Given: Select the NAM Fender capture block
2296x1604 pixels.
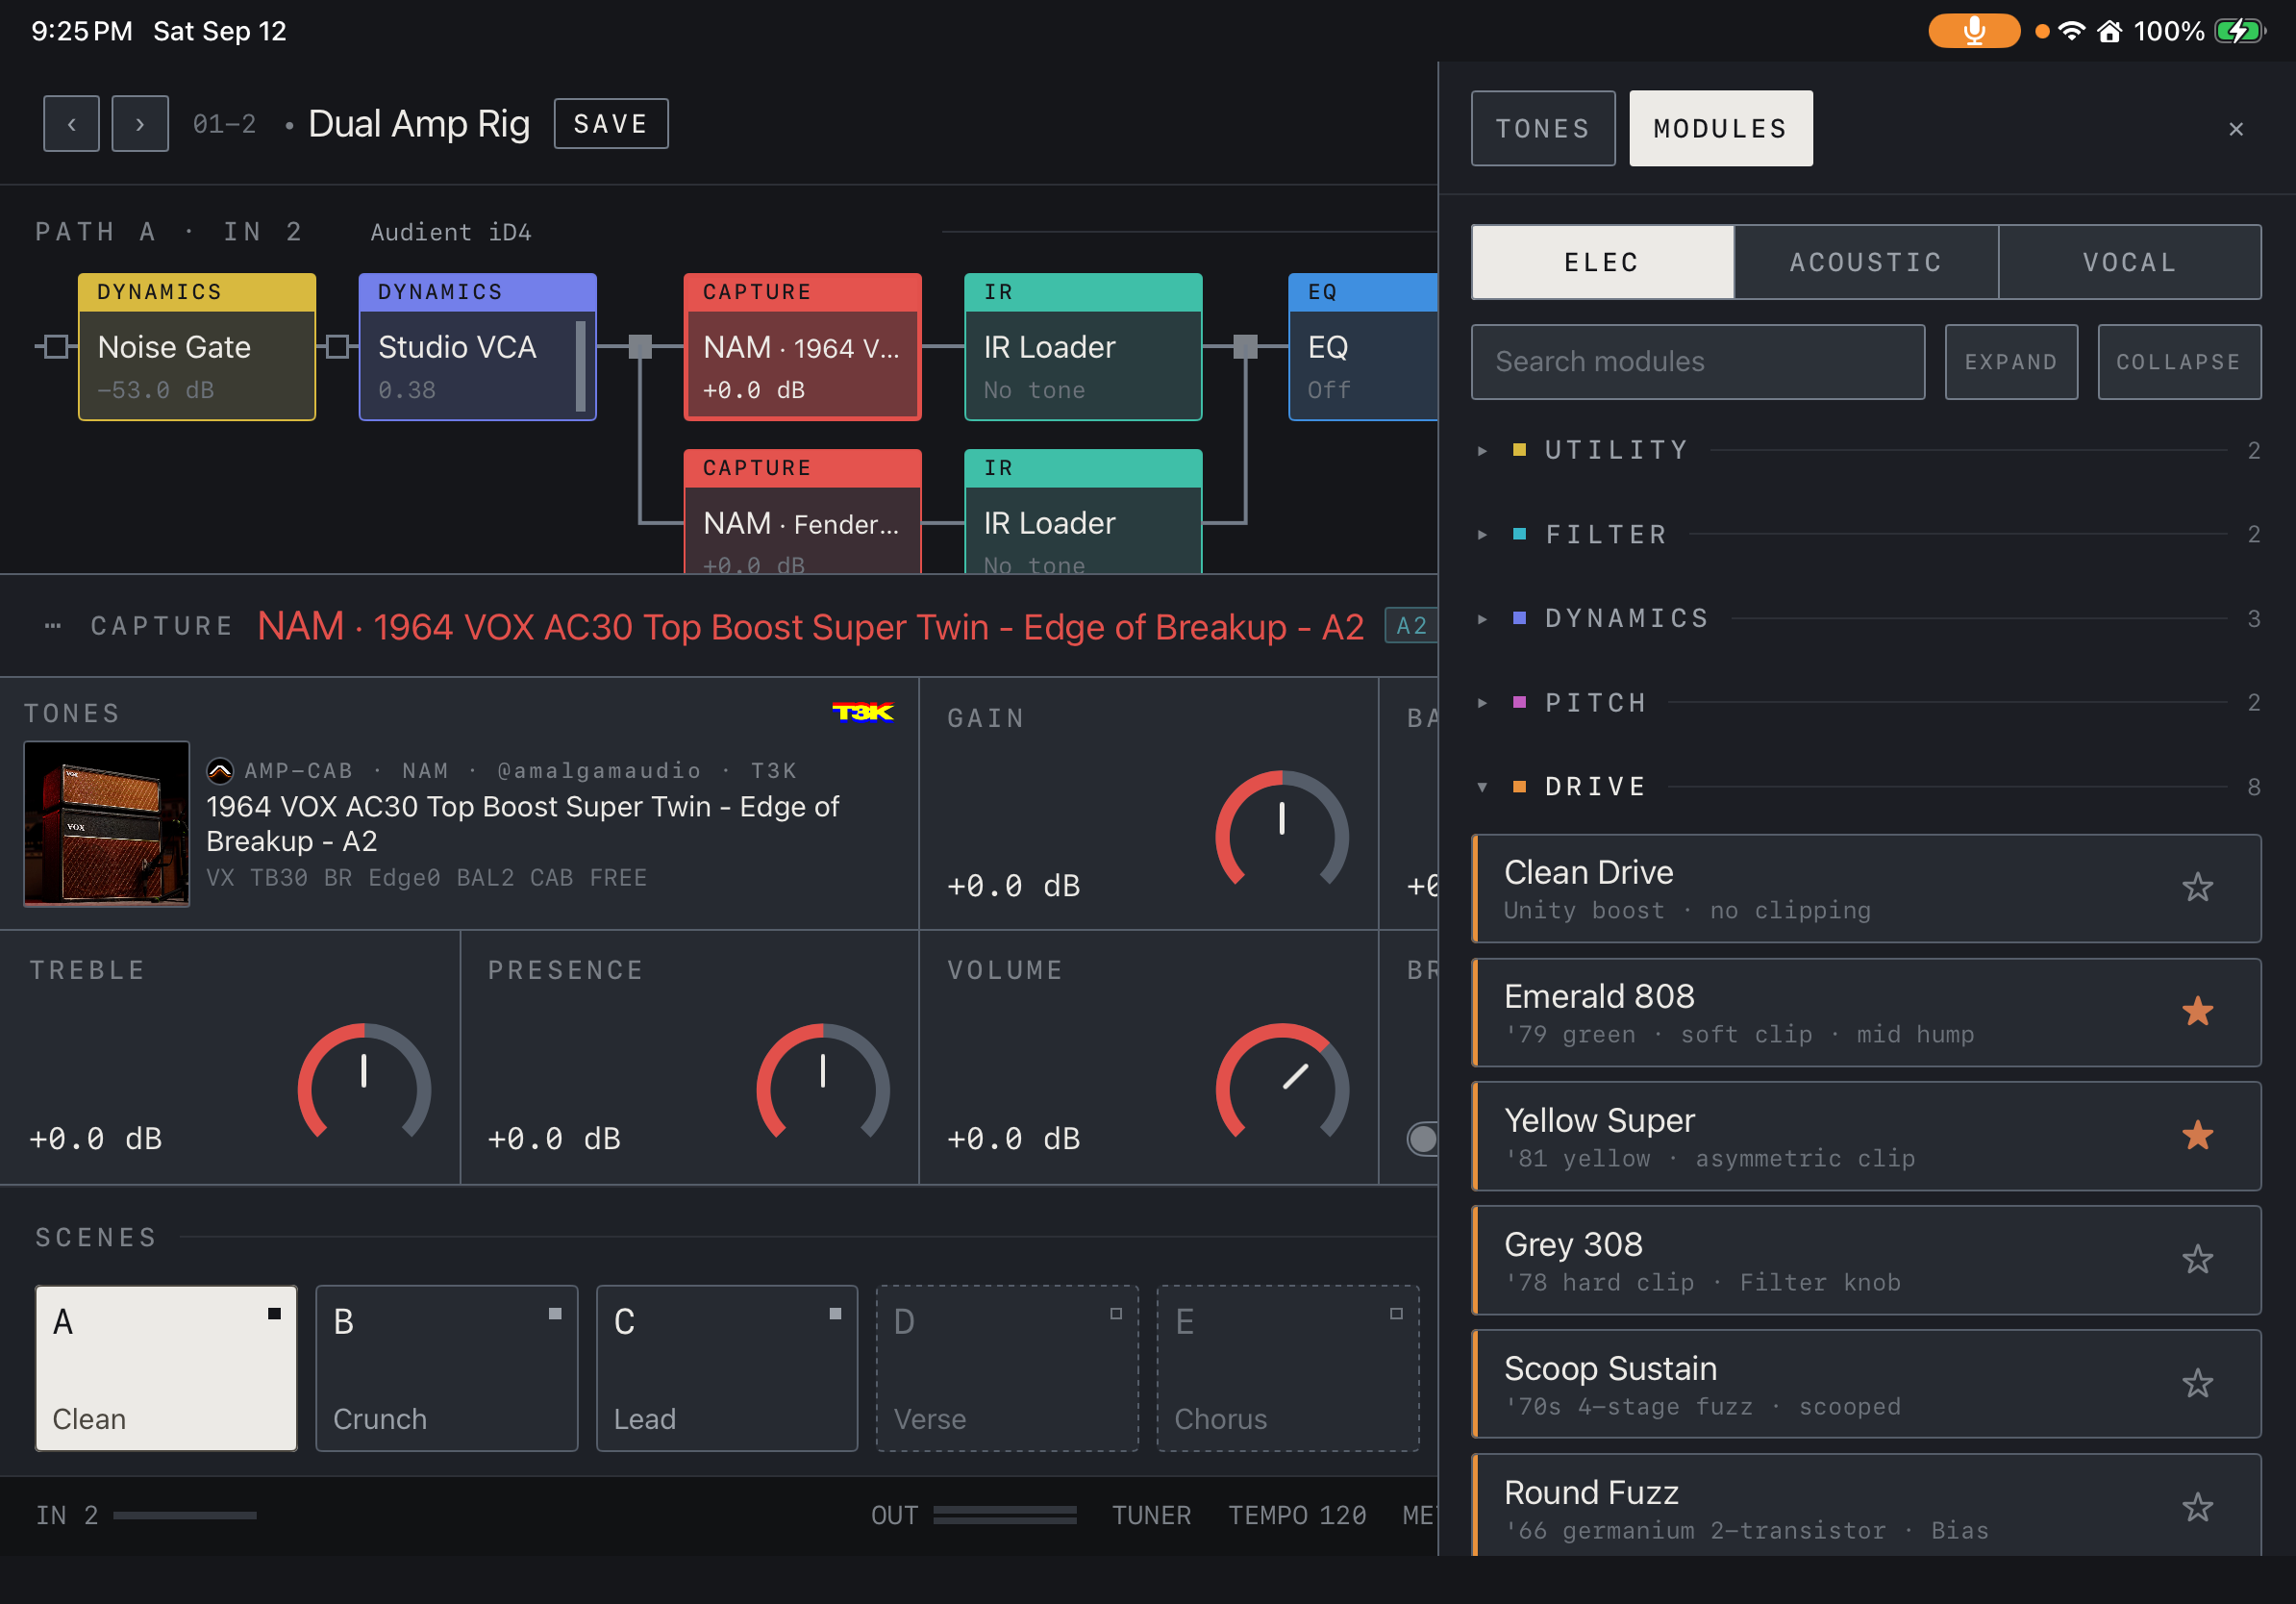Looking at the screenshot, I should tap(803, 512).
